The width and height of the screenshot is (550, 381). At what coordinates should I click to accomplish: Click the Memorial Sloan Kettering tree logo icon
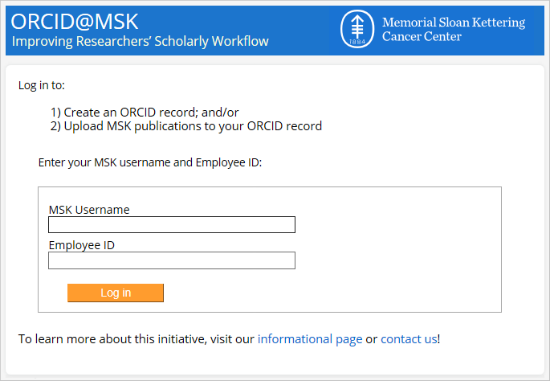(x=357, y=29)
